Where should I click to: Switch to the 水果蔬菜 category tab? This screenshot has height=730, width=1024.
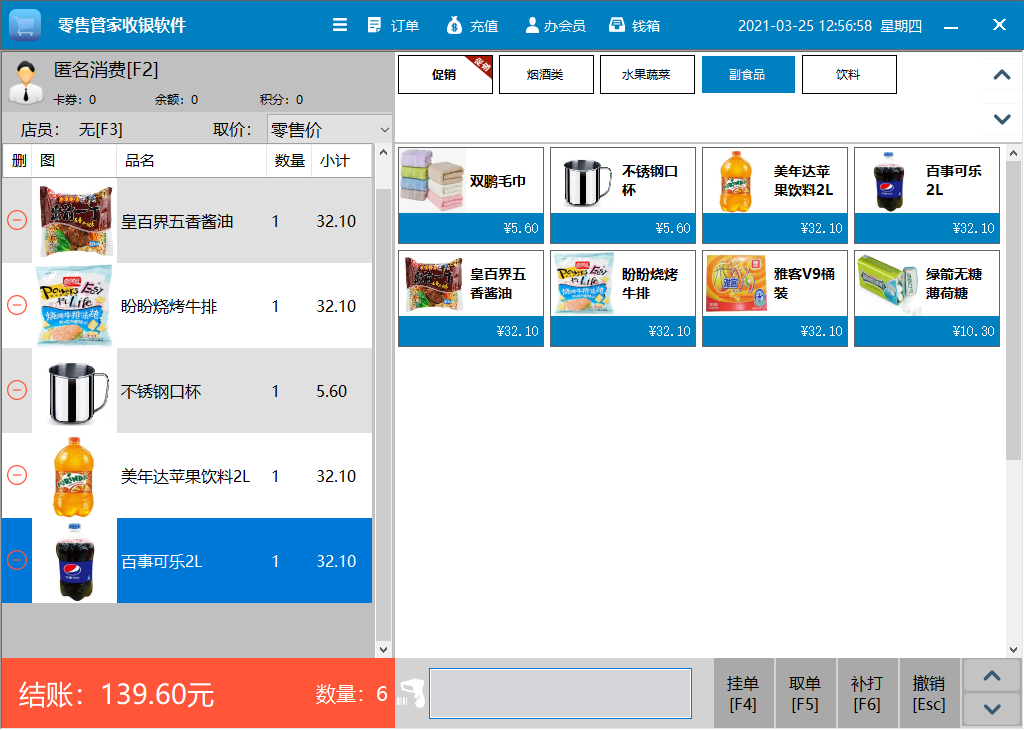coord(647,74)
